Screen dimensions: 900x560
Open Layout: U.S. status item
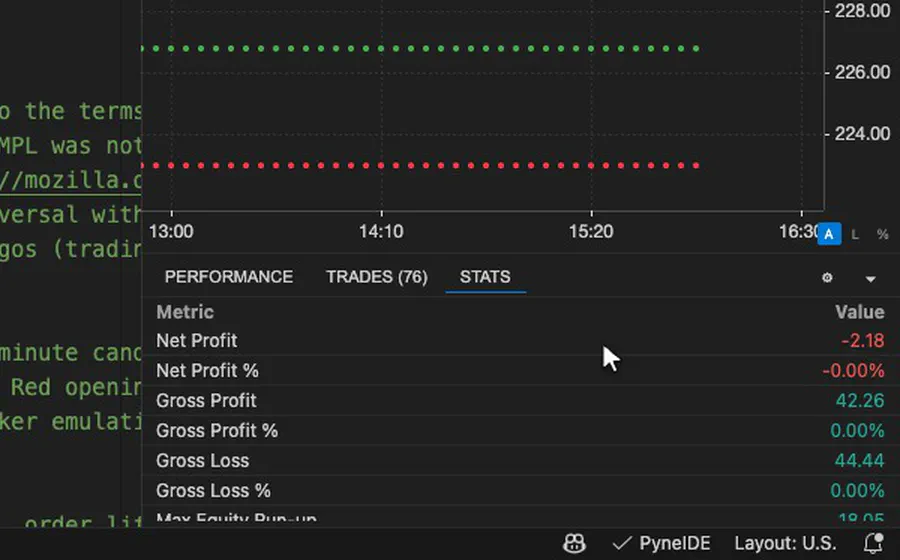pos(785,543)
